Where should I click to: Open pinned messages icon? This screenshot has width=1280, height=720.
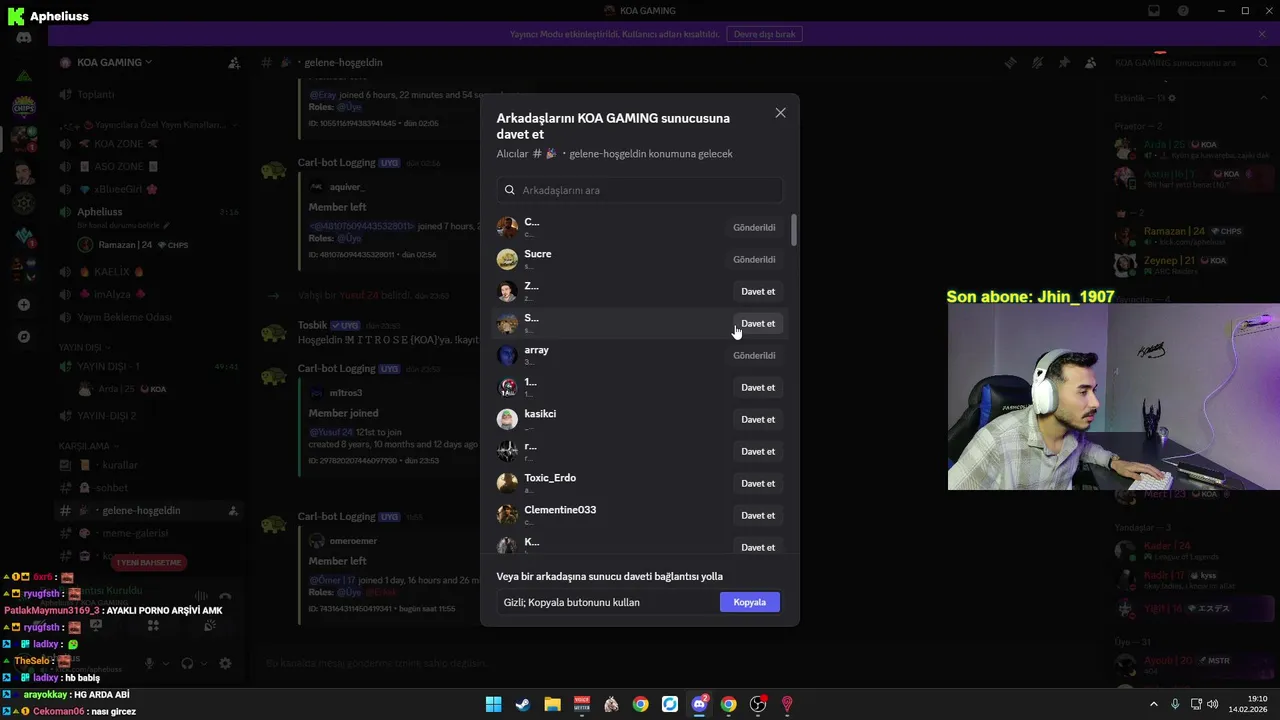pyautogui.click(x=1063, y=62)
